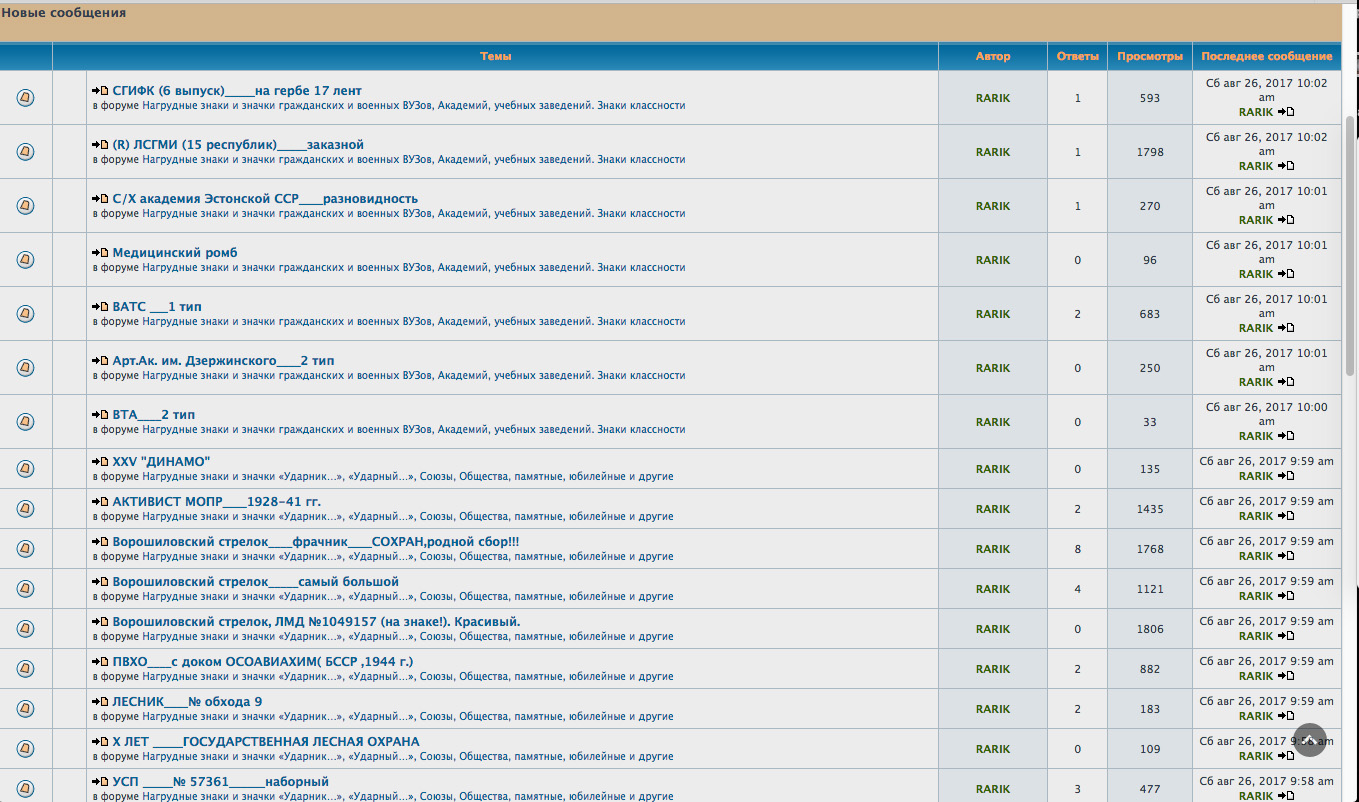Screen dimensions: 1359x802
Task: Click newest-post icon before ПВХО topic title
Action: click(x=100, y=662)
